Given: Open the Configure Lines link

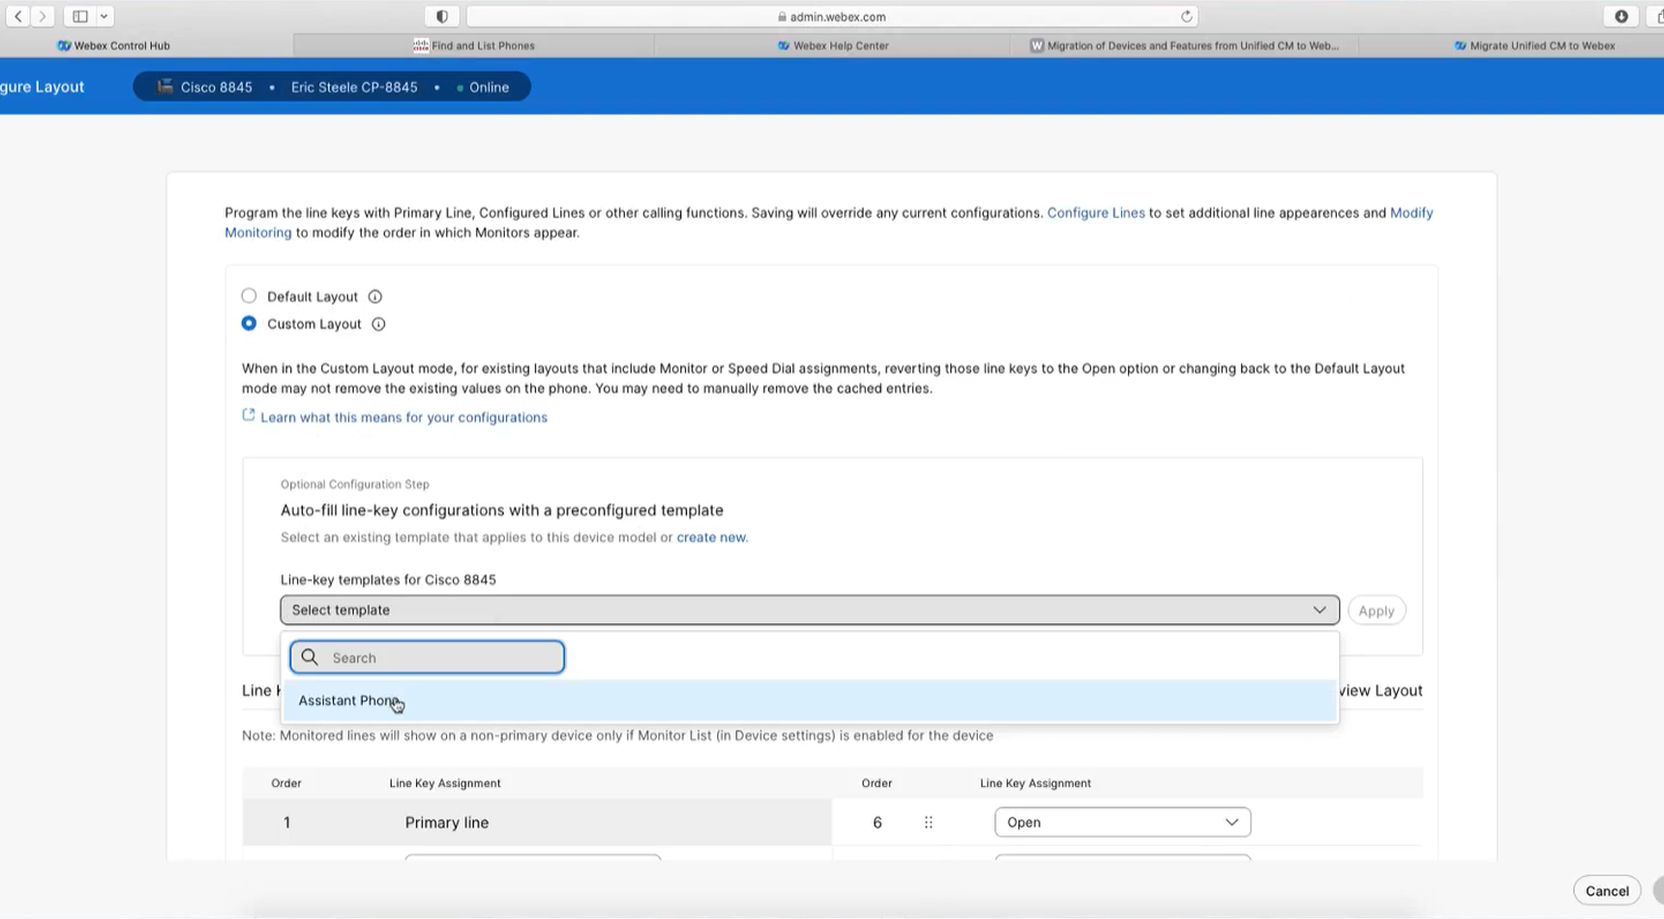Looking at the screenshot, I should point(1095,213).
